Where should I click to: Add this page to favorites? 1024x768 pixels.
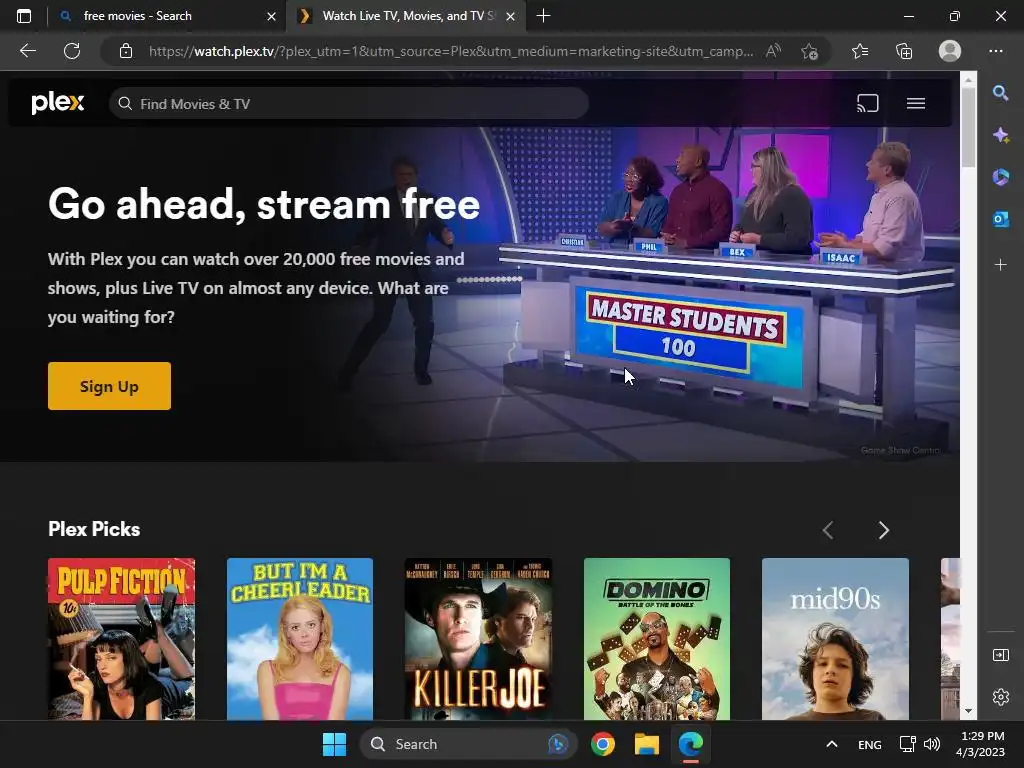810,51
